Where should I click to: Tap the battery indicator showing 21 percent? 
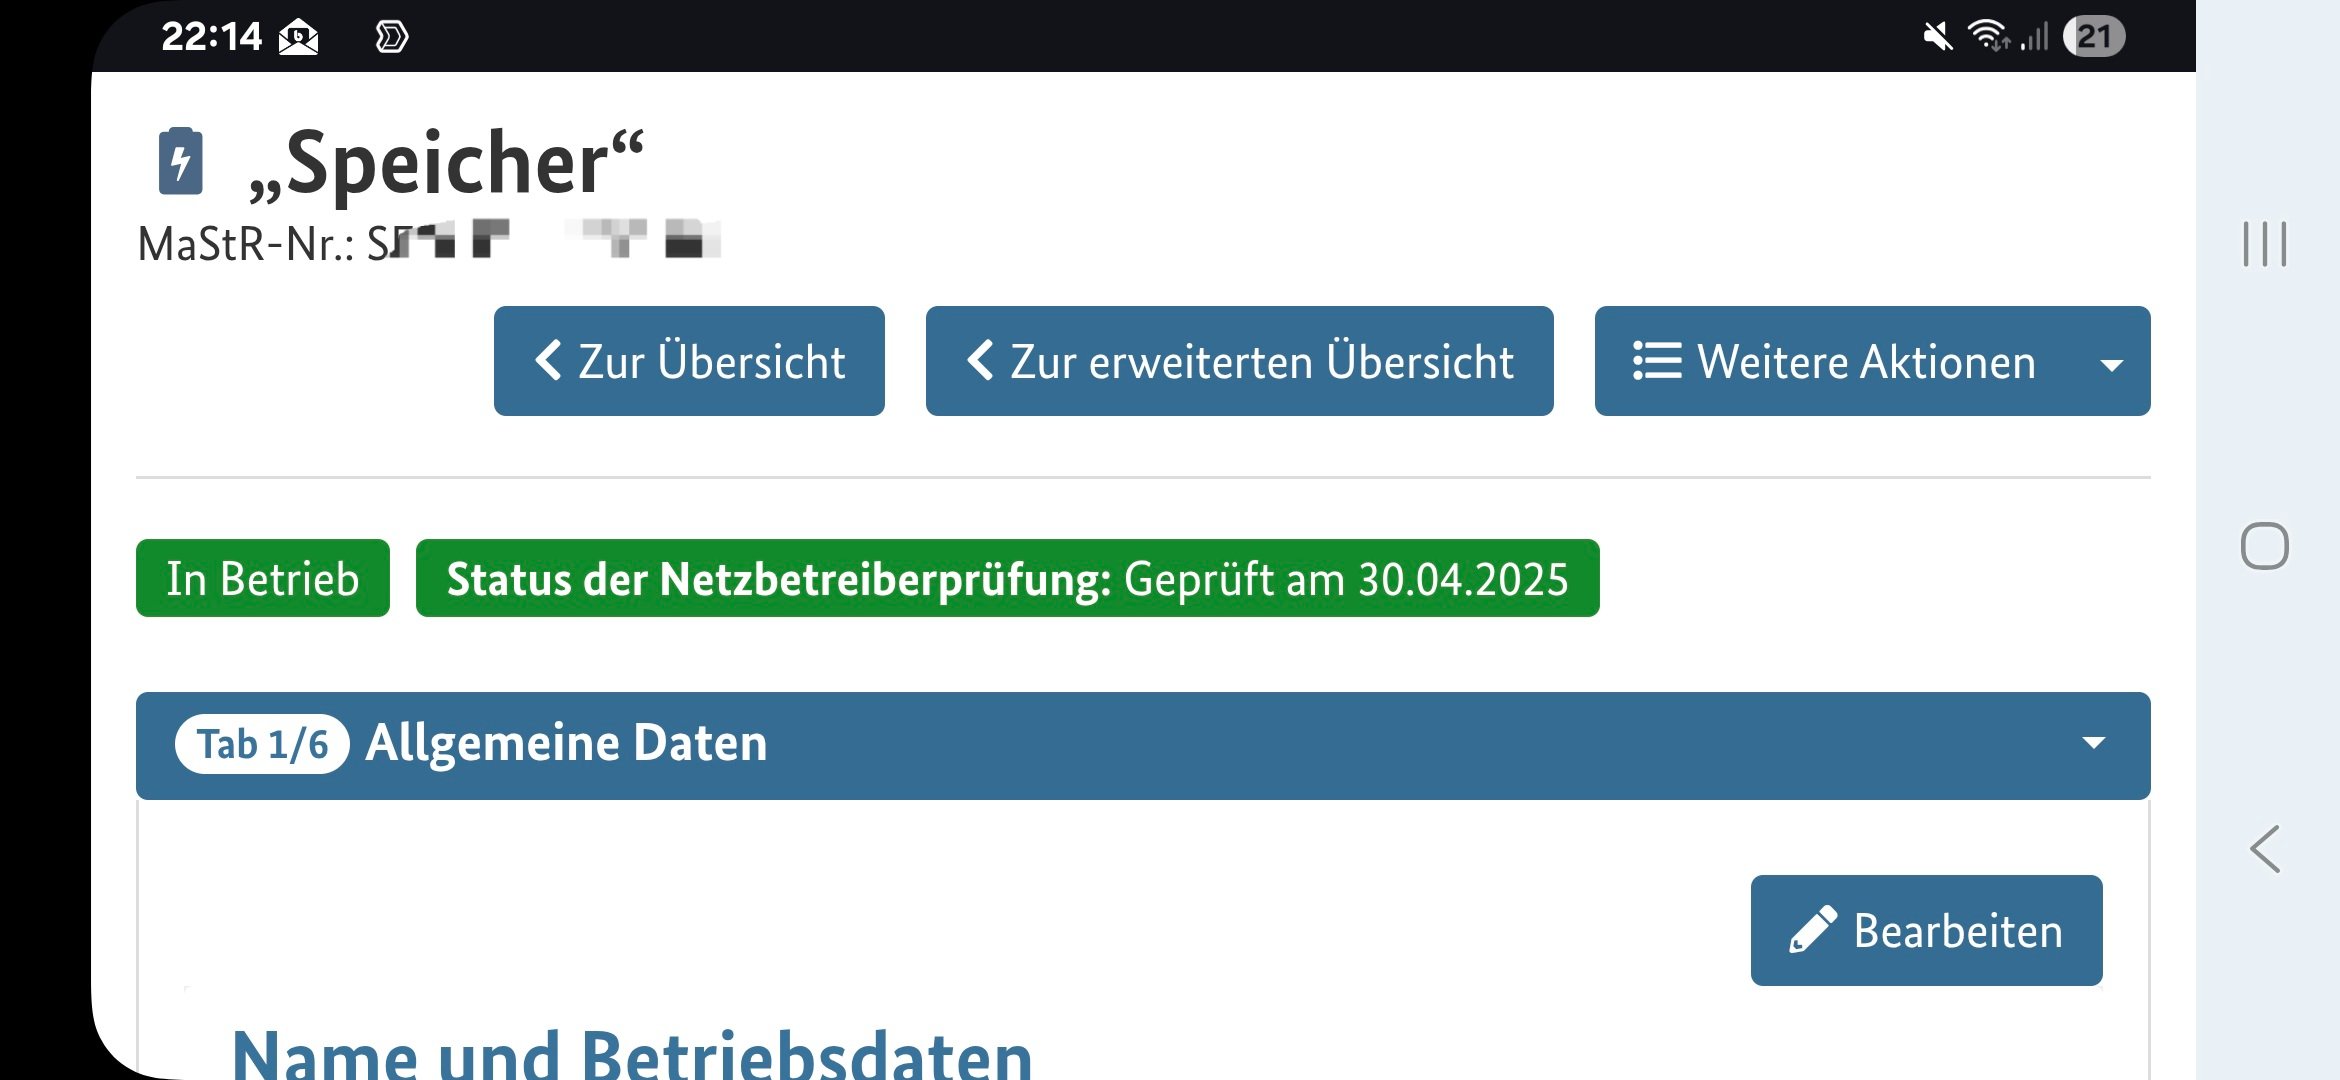pos(2095,37)
